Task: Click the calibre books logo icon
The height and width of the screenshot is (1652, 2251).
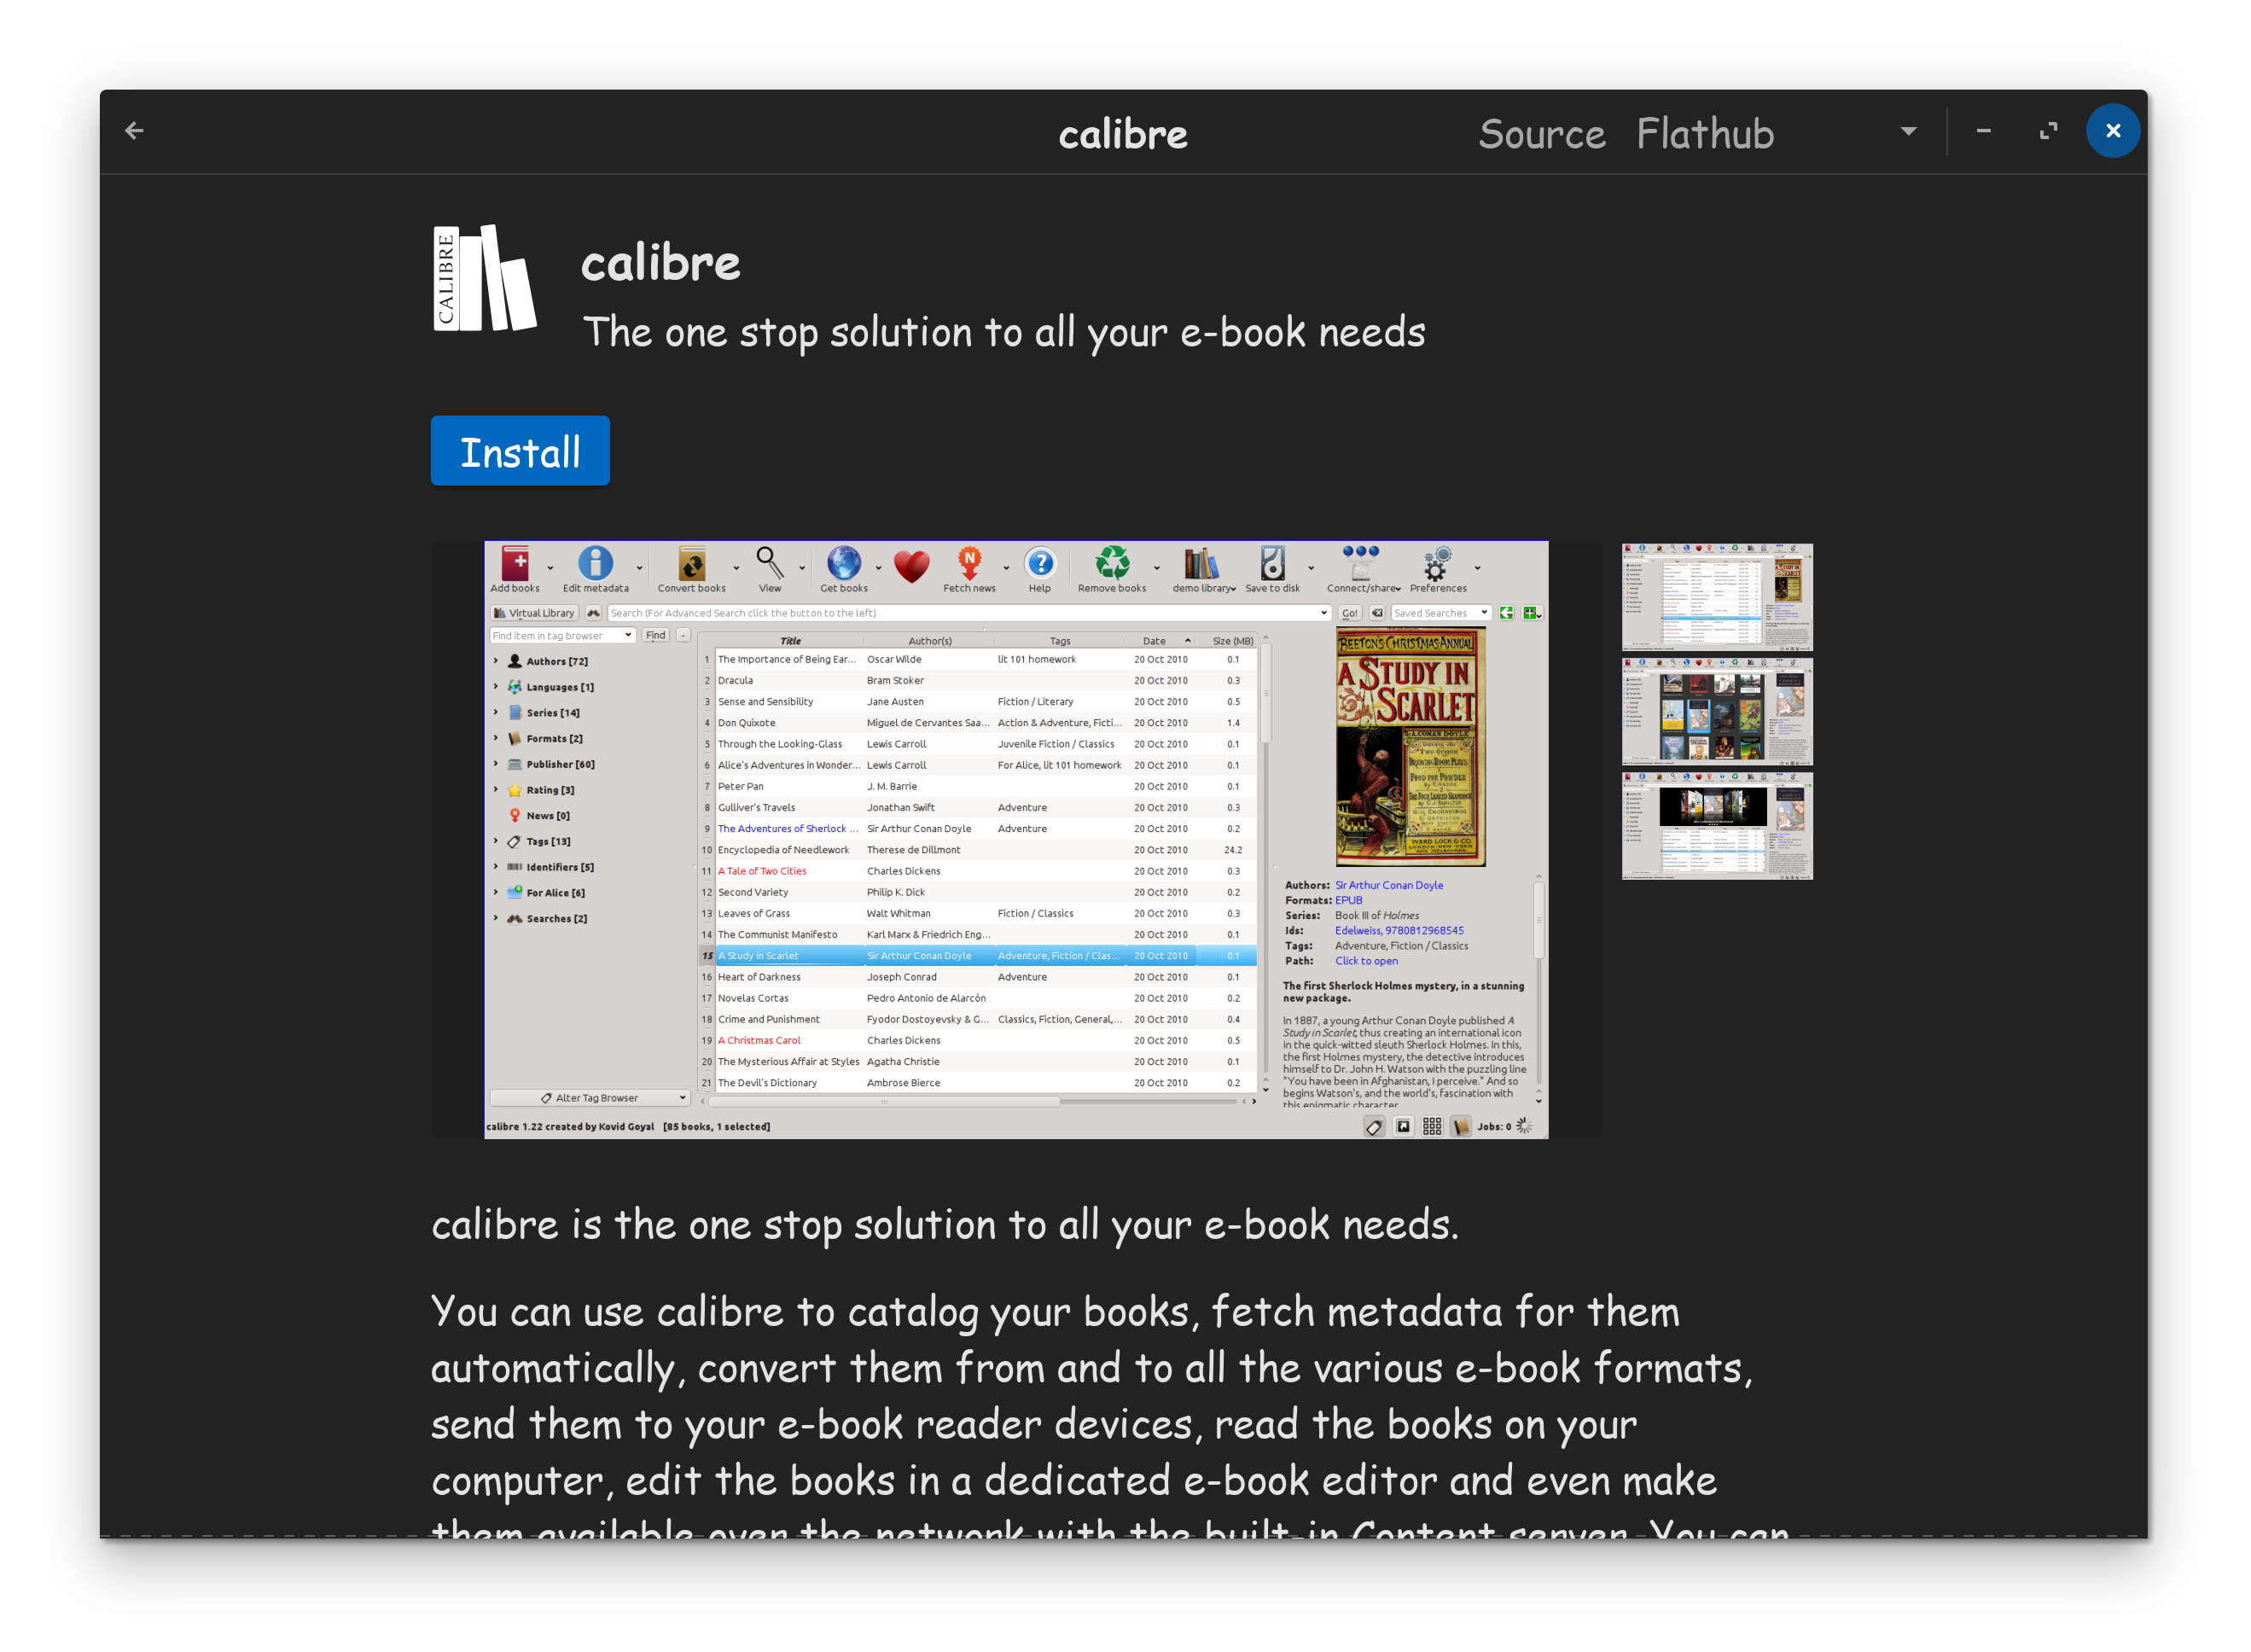Action: (x=485, y=279)
